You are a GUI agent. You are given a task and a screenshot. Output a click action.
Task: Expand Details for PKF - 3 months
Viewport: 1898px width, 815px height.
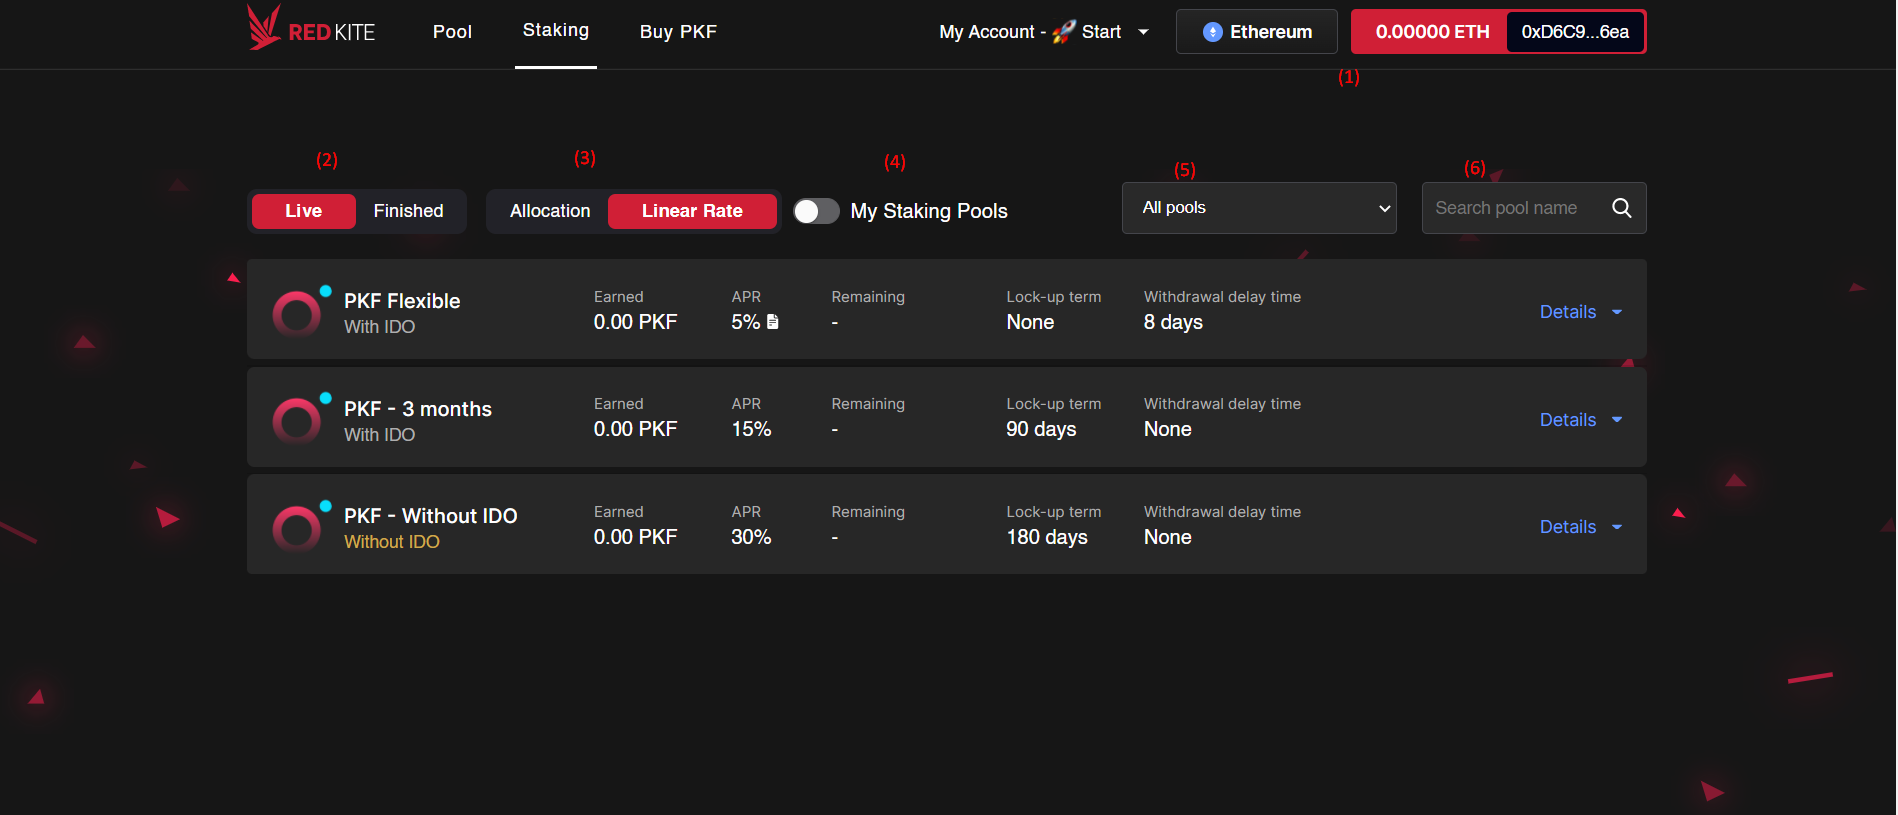click(1581, 420)
